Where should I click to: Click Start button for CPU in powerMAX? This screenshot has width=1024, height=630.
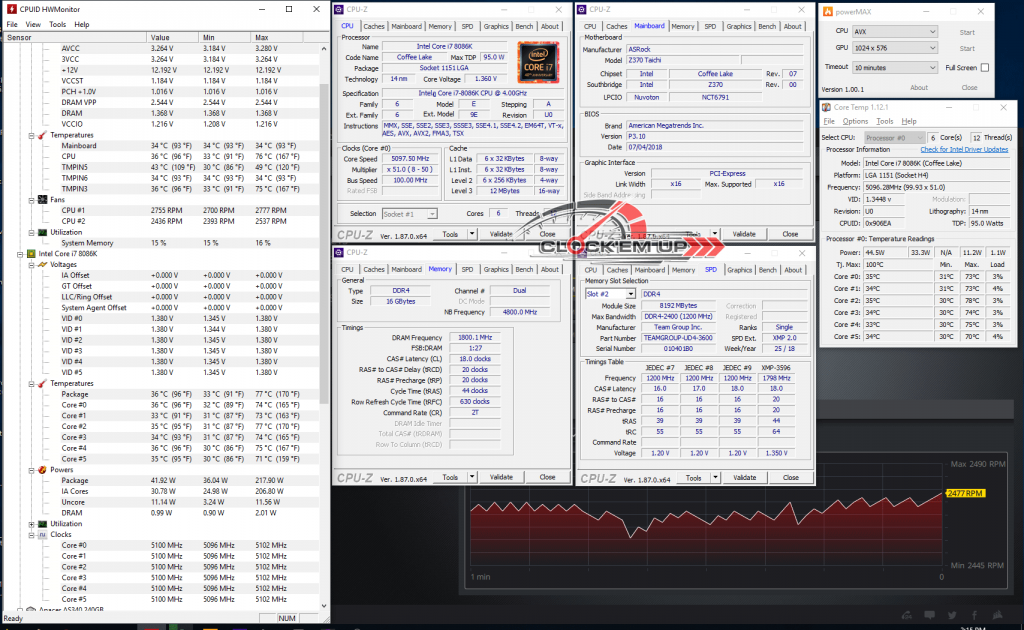[967, 32]
